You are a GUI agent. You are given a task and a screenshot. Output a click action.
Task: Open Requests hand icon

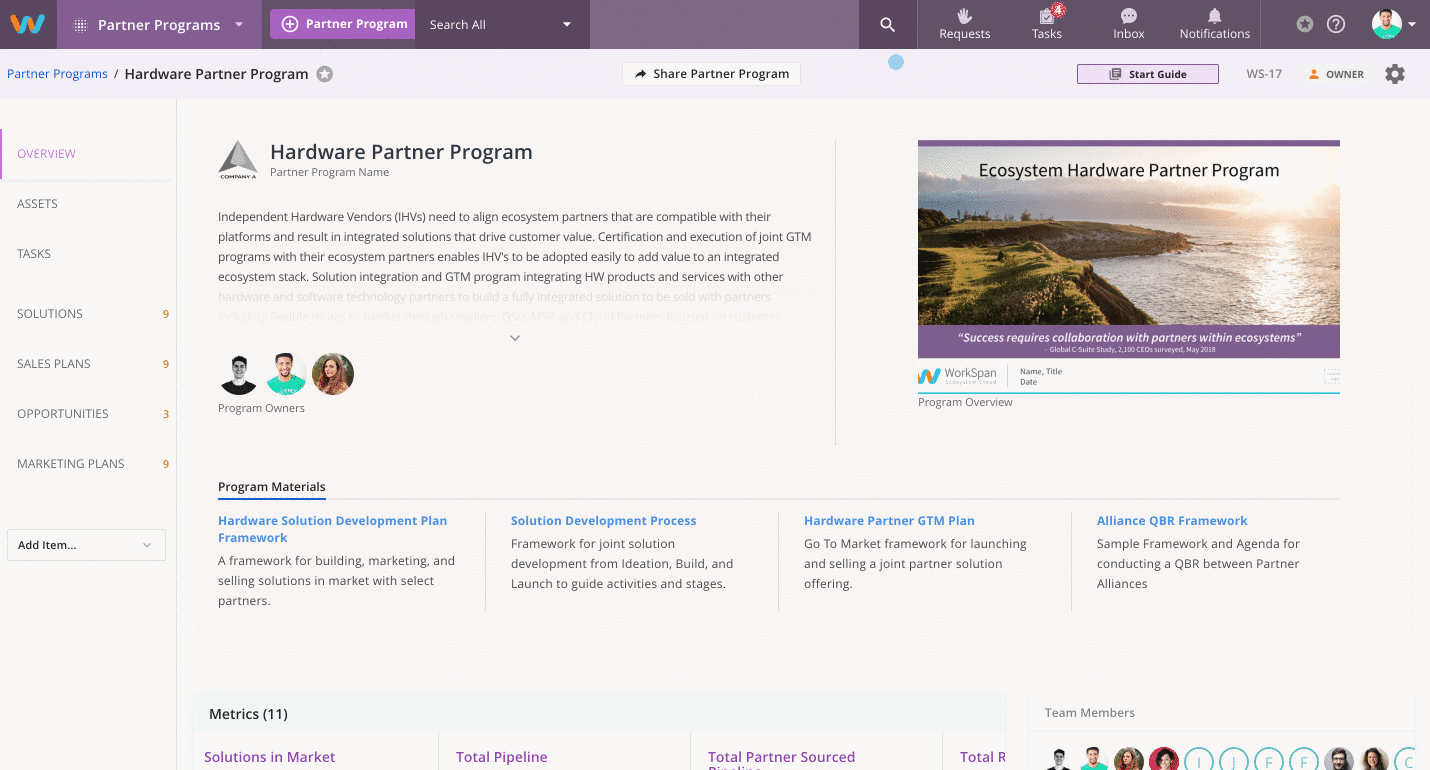[965, 24]
